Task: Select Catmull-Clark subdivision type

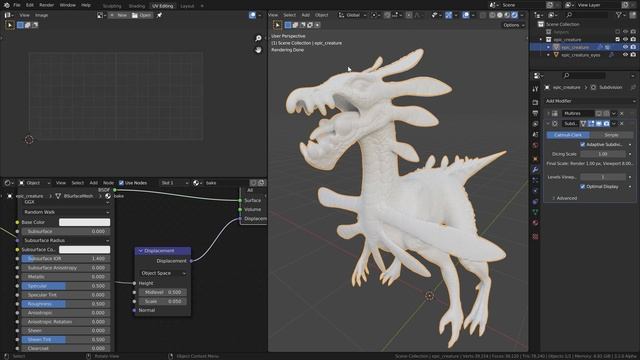Action: coord(568,135)
